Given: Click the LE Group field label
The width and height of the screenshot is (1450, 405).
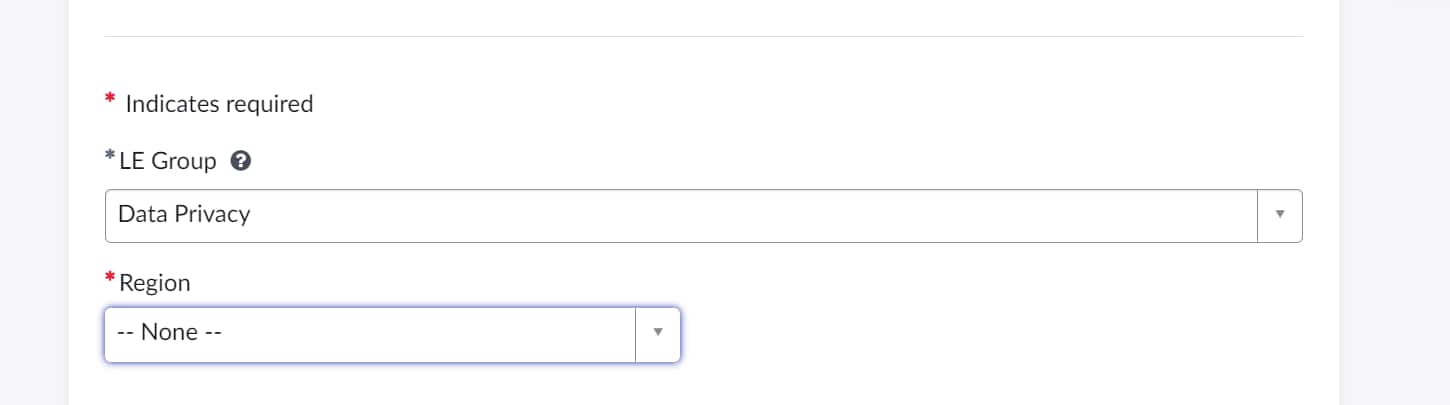Looking at the screenshot, I should point(167,160).
